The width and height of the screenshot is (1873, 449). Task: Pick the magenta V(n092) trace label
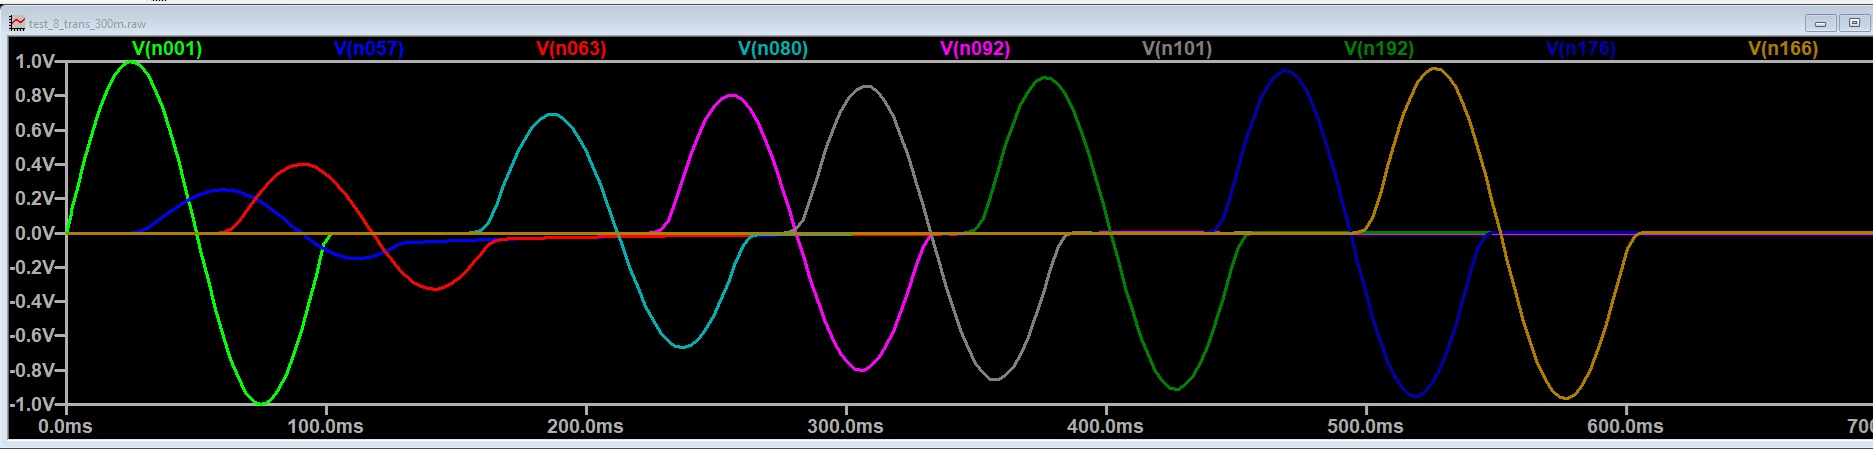[x=975, y=48]
